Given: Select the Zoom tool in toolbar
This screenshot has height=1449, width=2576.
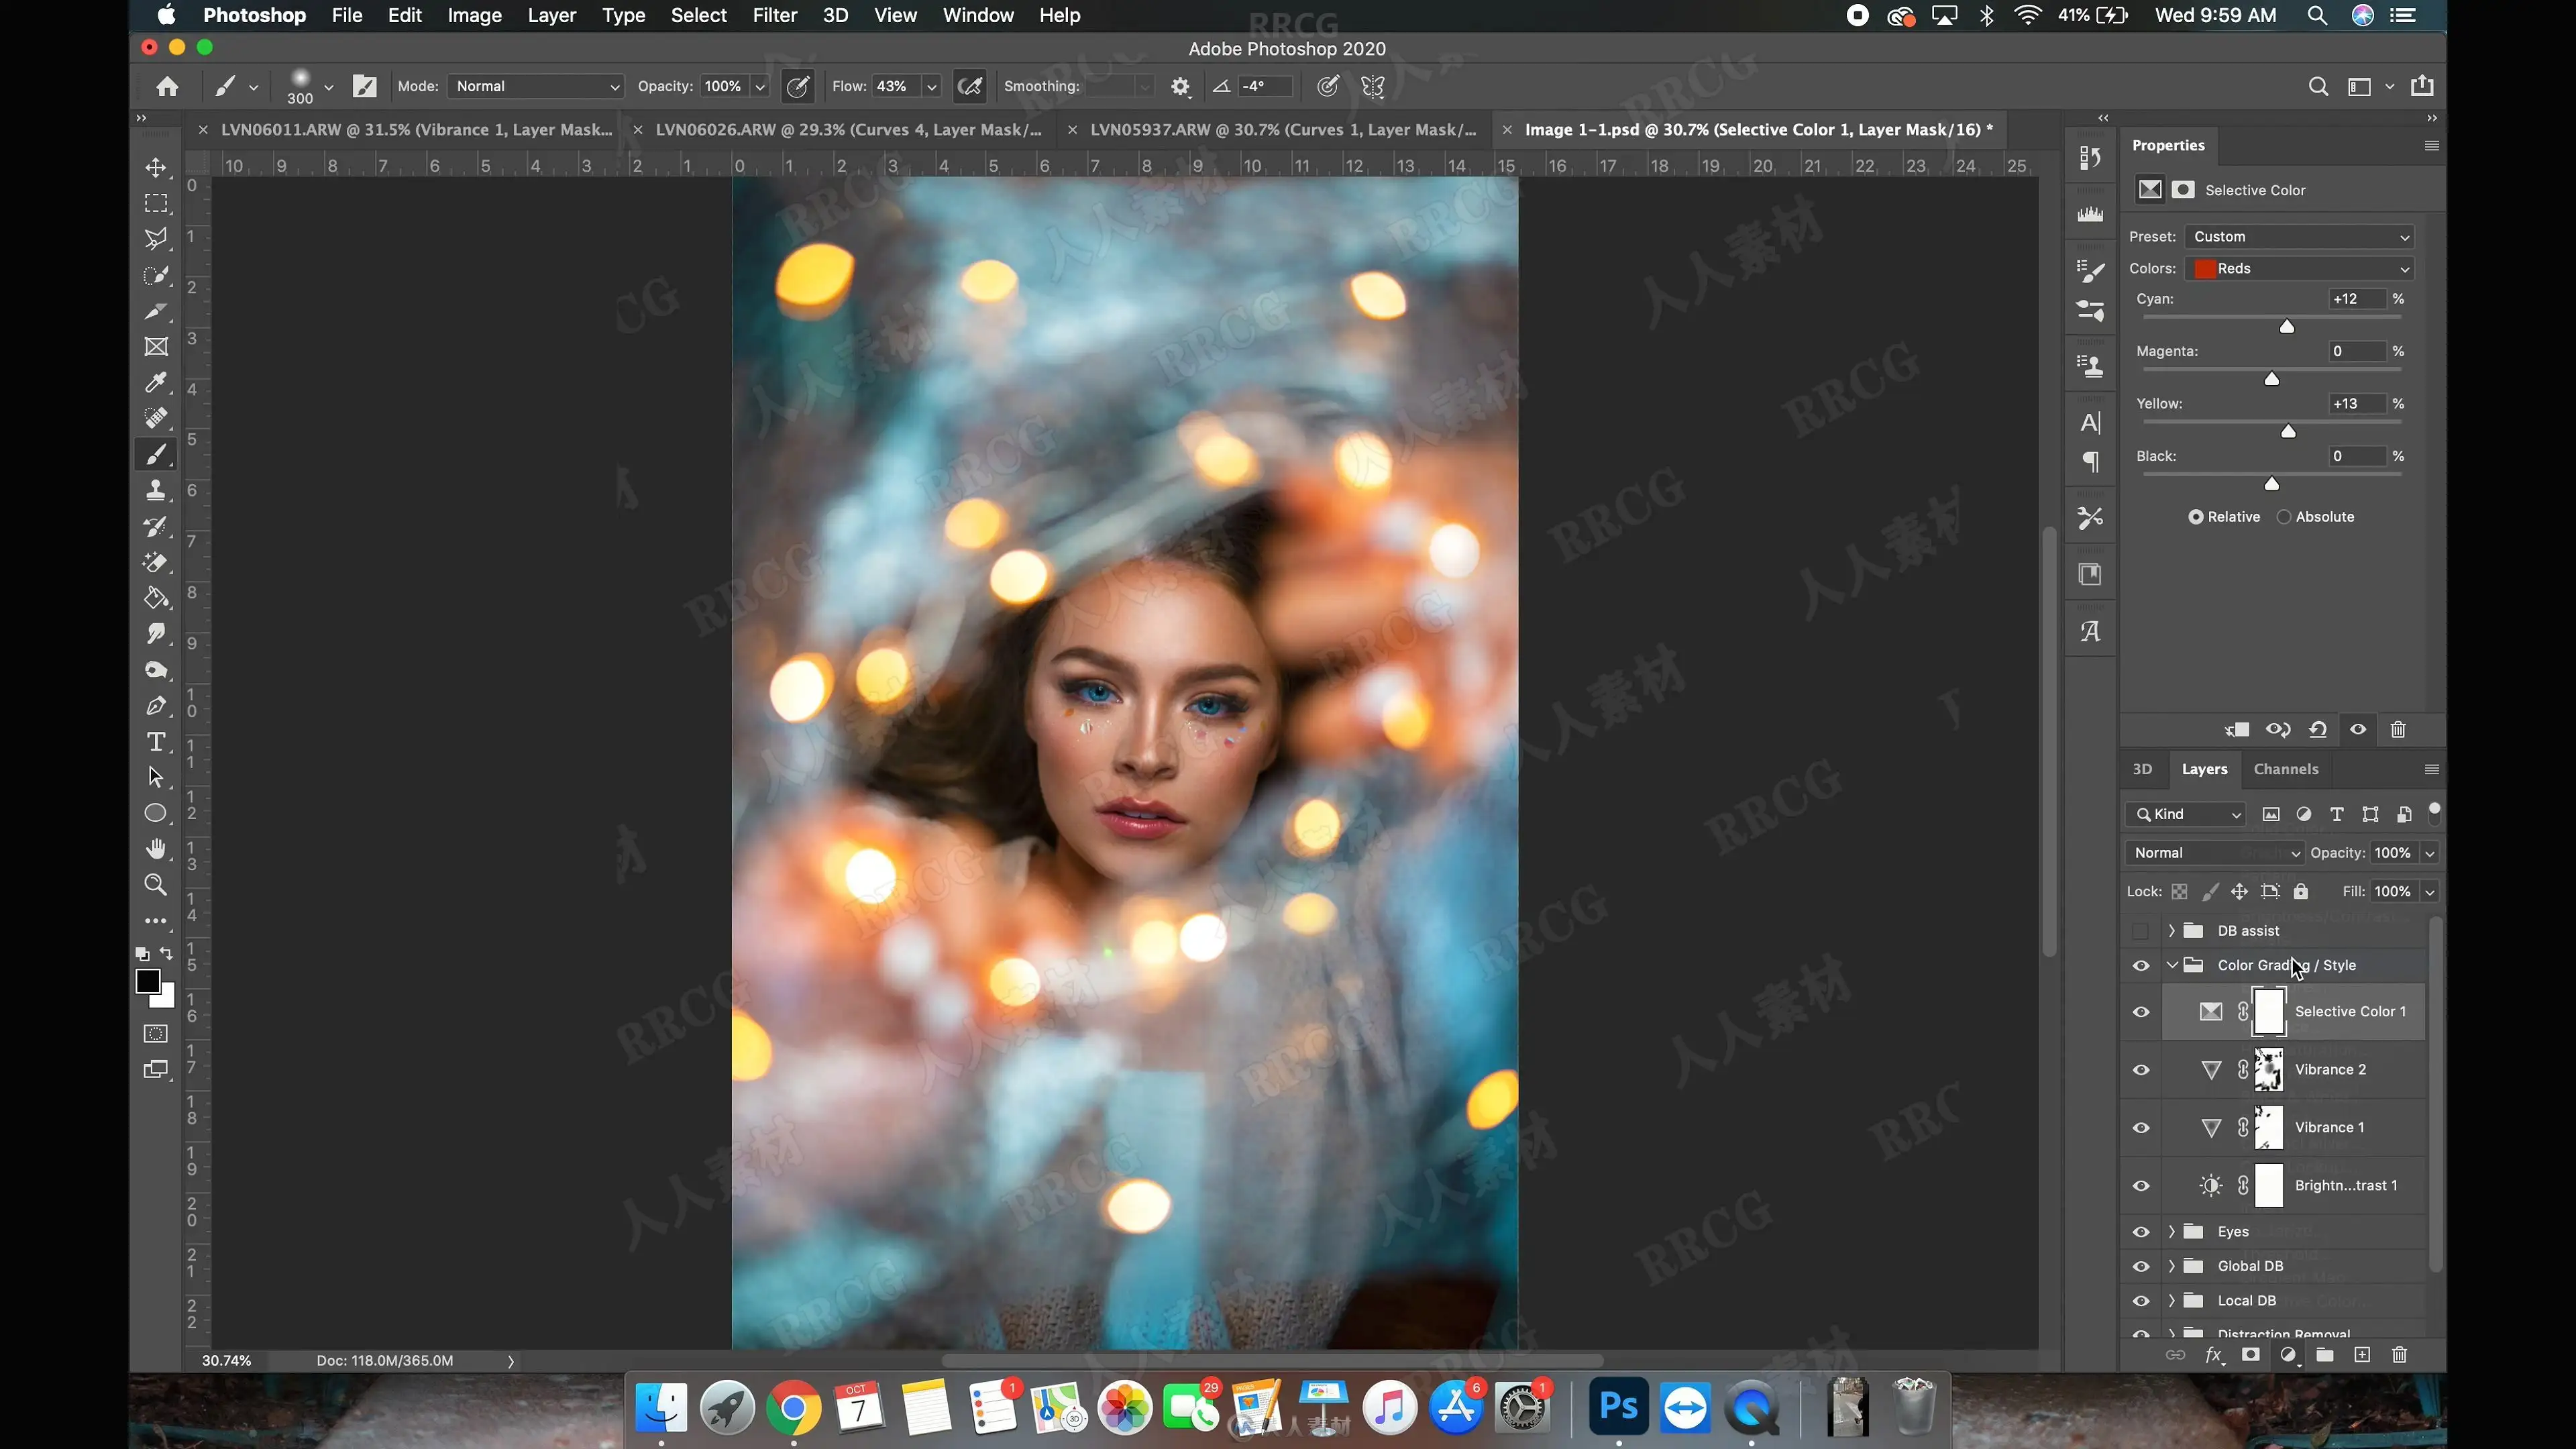Looking at the screenshot, I should coord(156,884).
